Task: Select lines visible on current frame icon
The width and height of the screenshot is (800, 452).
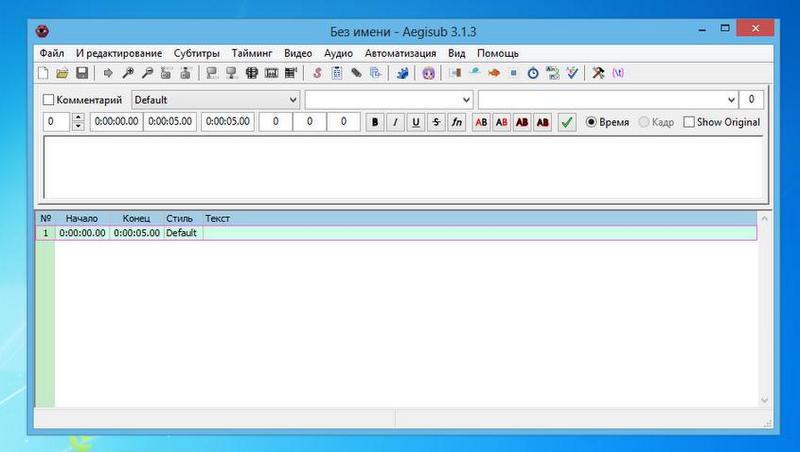Action: 251,73
